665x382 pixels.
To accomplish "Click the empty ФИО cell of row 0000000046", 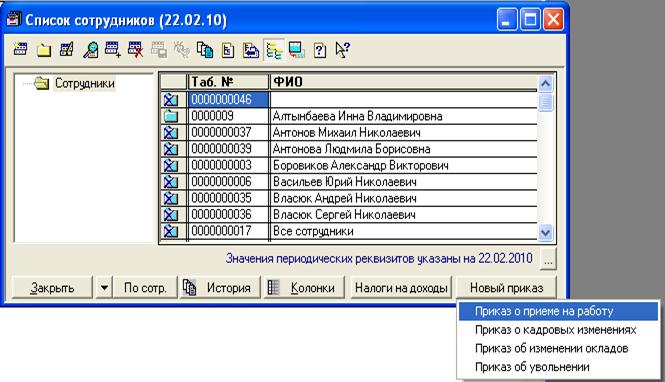I will click(x=403, y=100).
